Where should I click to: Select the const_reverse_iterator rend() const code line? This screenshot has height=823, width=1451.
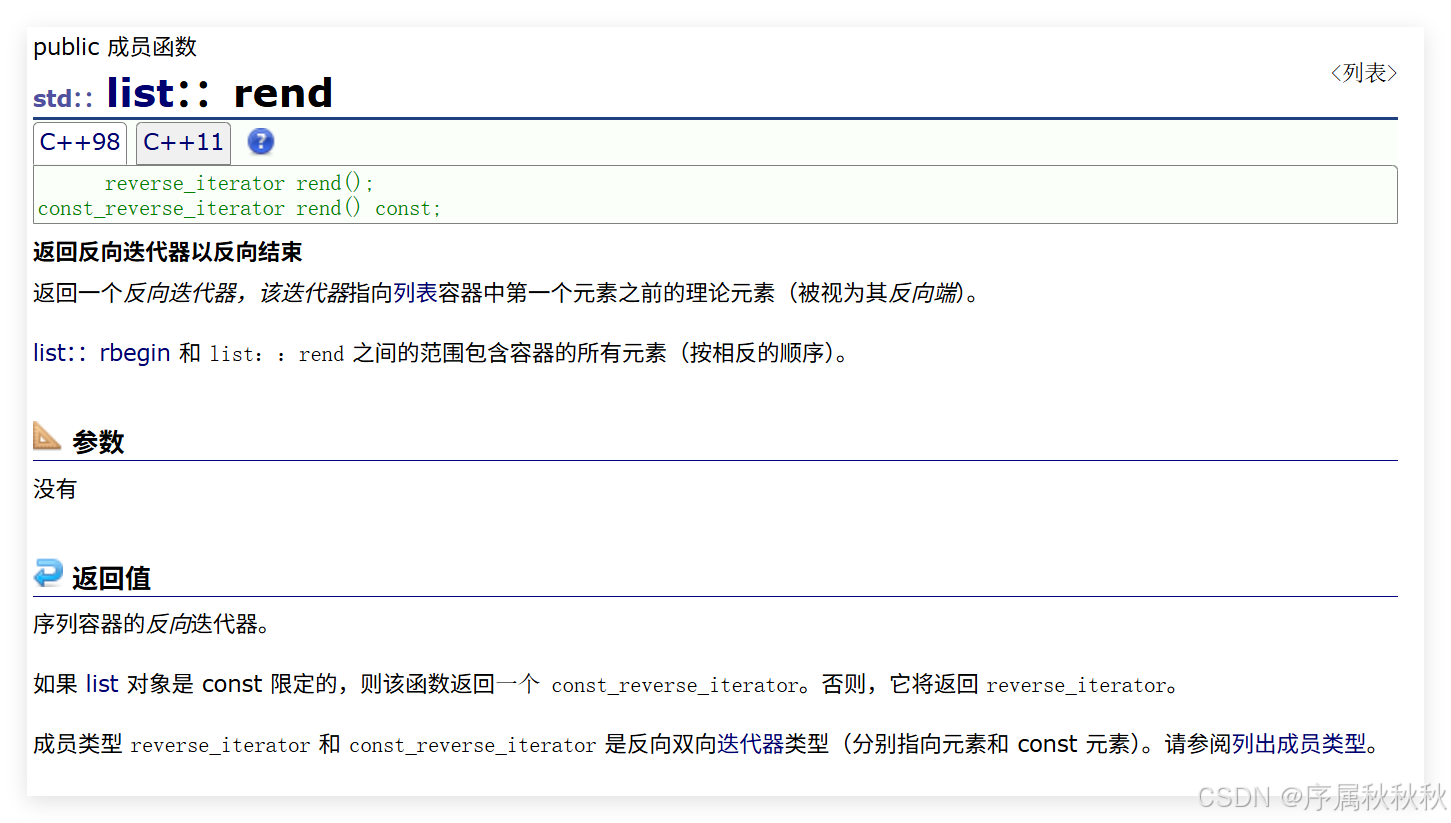238,208
